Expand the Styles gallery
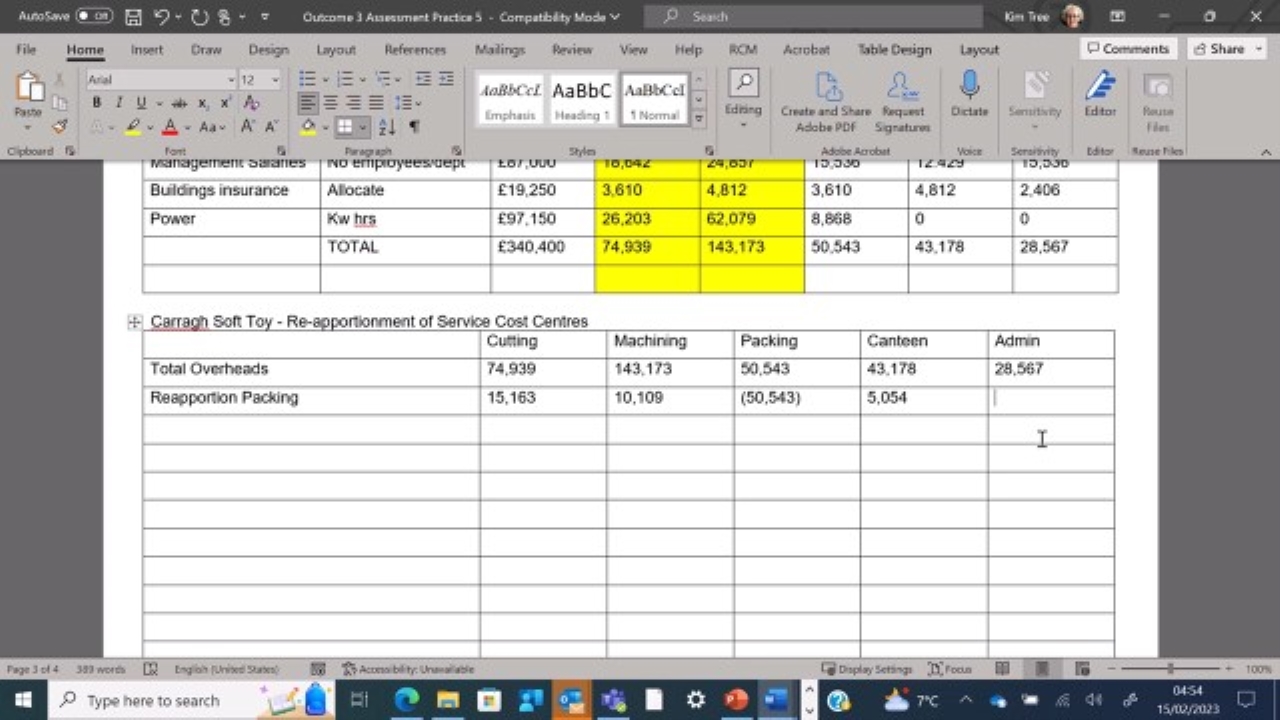The height and width of the screenshot is (720, 1280). 698,117
